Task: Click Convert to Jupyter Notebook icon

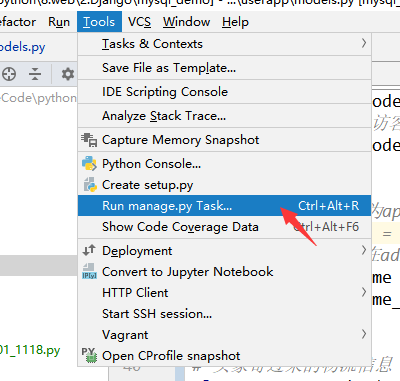Action: pos(89,271)
